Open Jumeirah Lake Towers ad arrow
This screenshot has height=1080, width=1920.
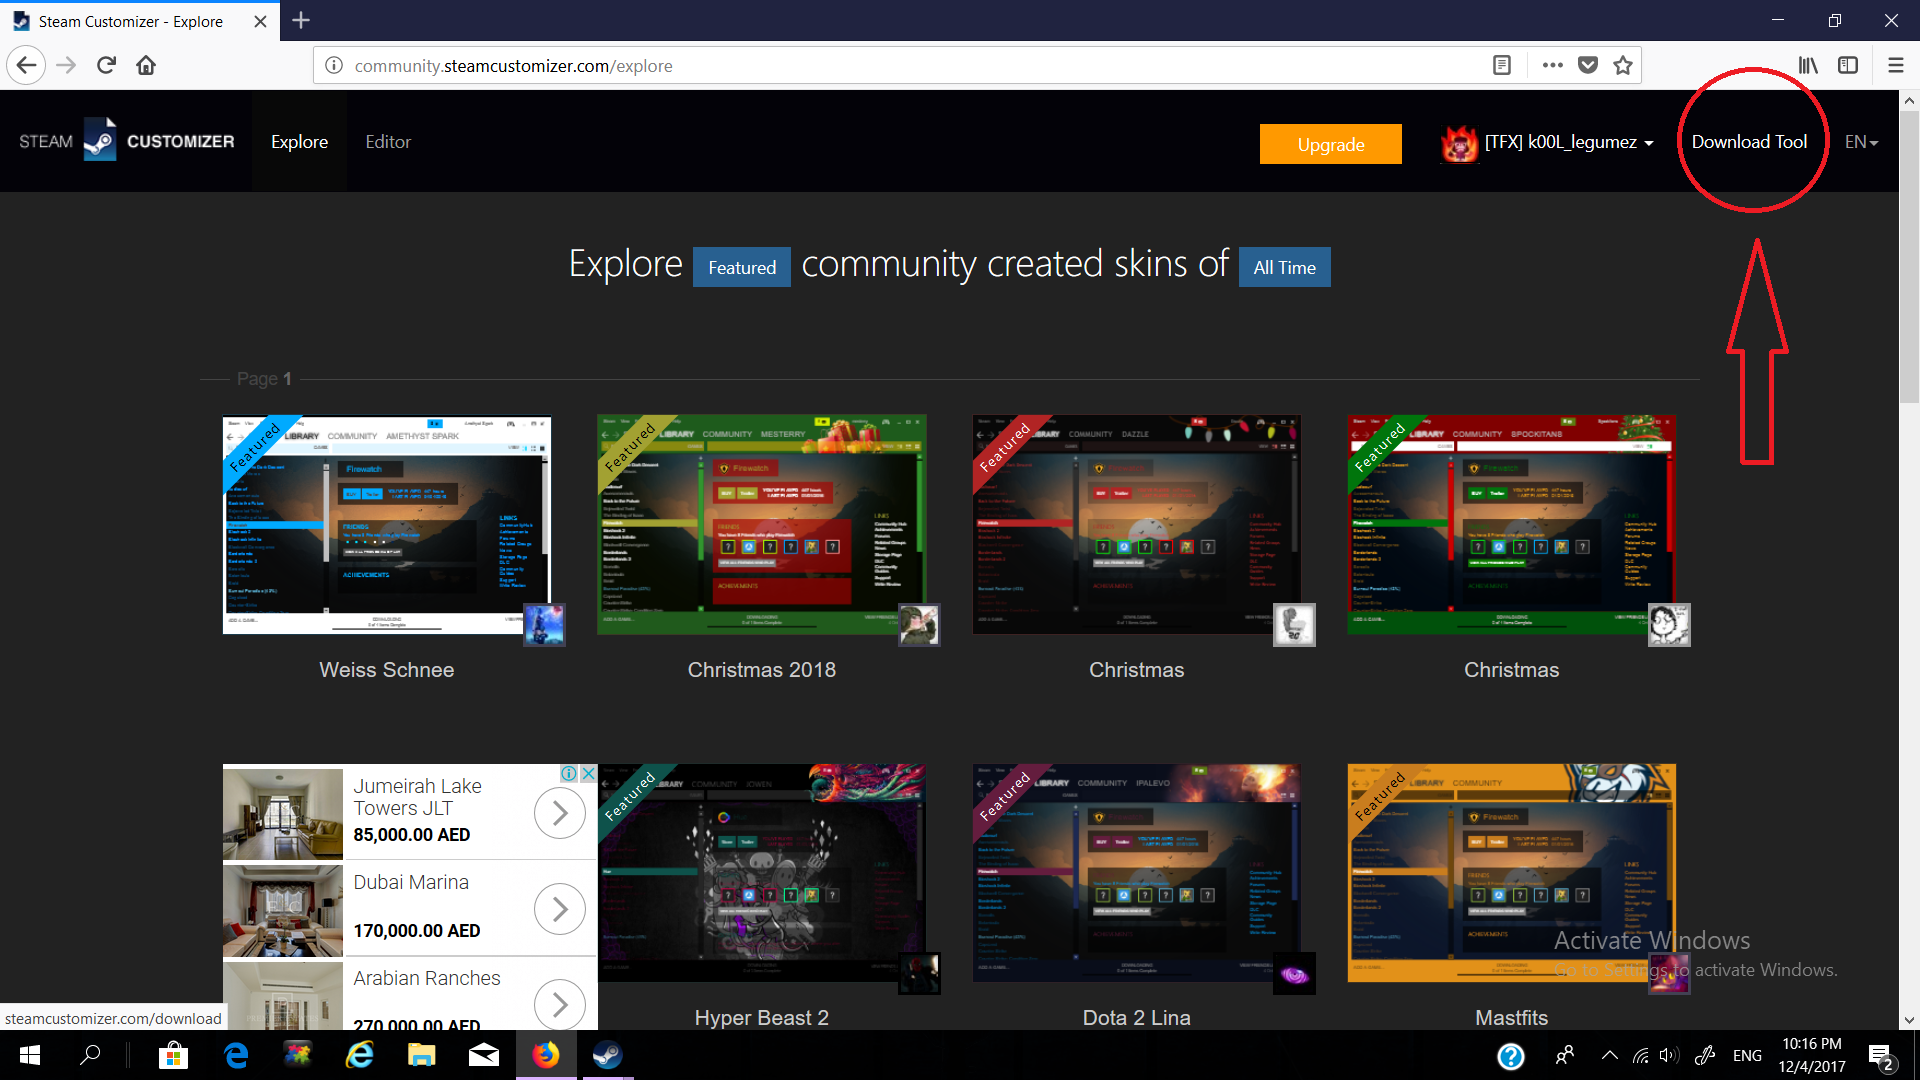(x=560, y=813)
